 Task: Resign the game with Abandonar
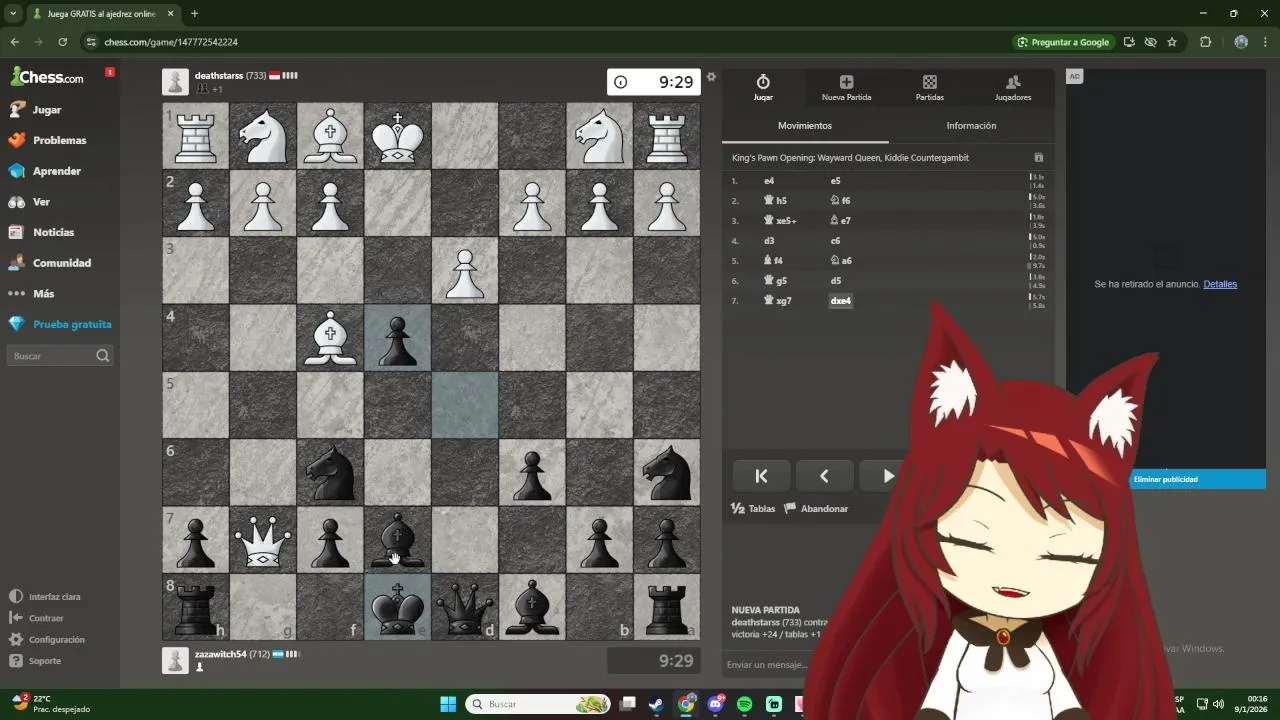[816, 509]
